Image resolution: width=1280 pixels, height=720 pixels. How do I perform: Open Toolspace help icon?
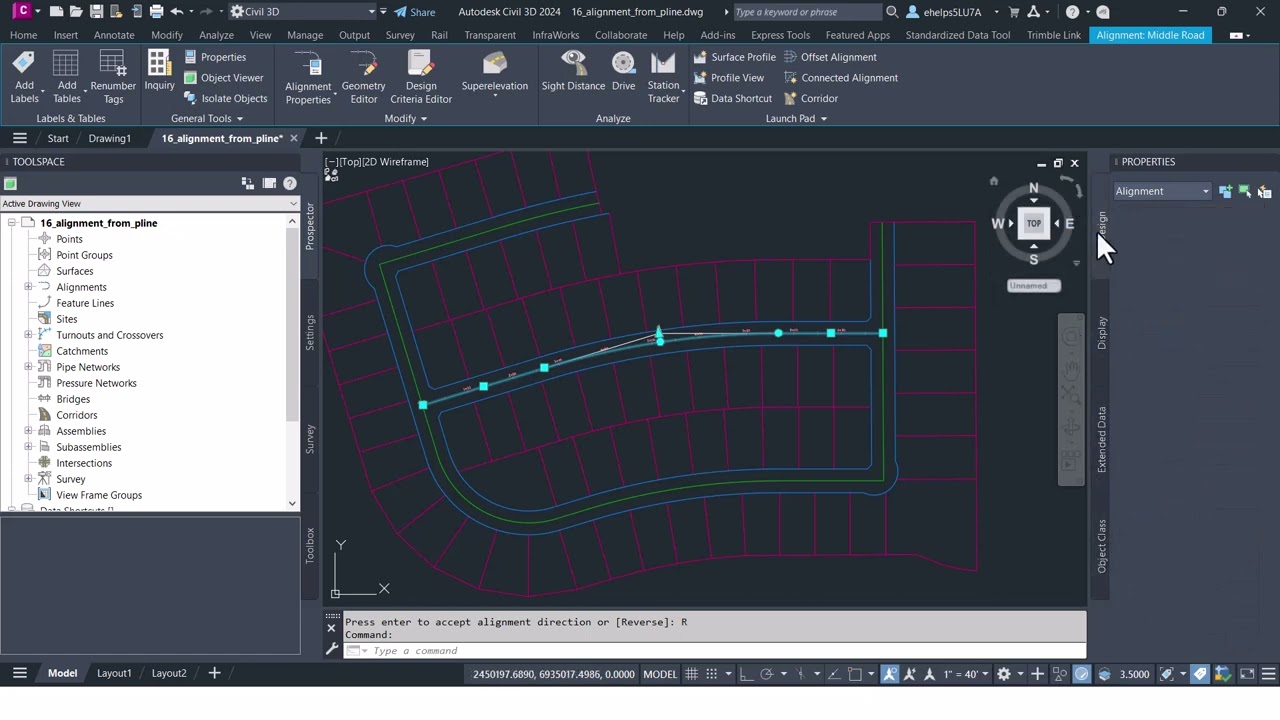point(290,183)
